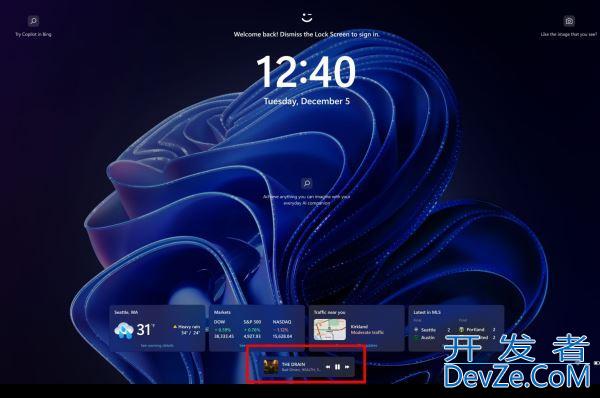Click the Tuesday, December 5 date
600x398 pixels.
(307, 101)
